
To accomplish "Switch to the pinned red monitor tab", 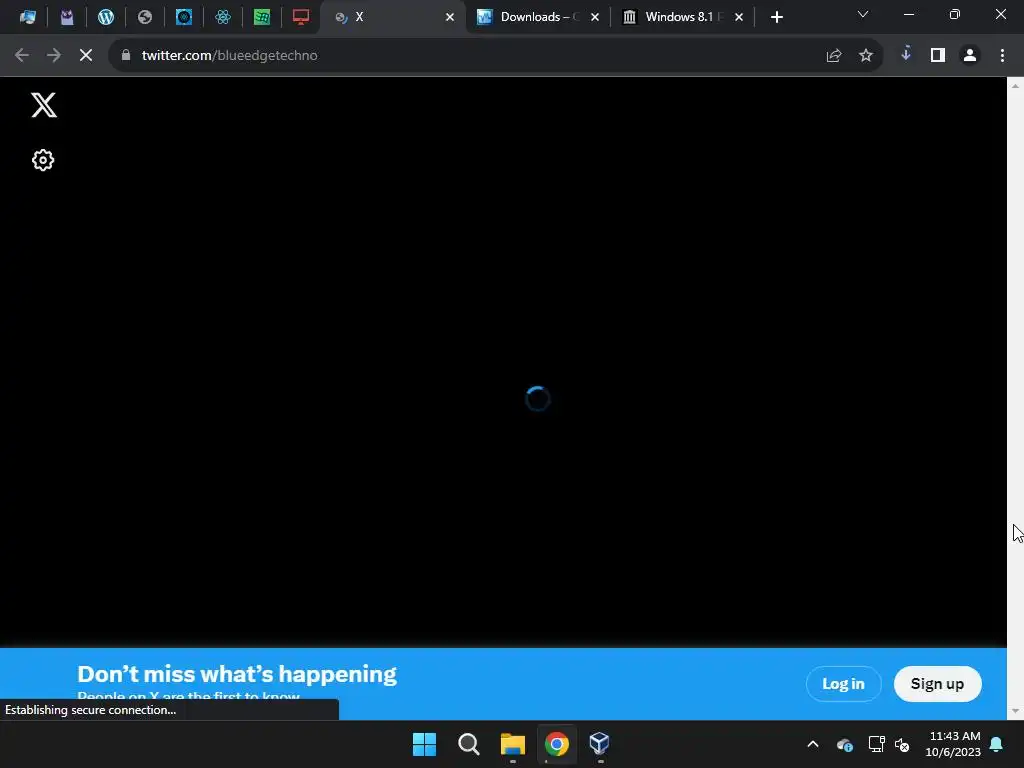I will [301, 17].
